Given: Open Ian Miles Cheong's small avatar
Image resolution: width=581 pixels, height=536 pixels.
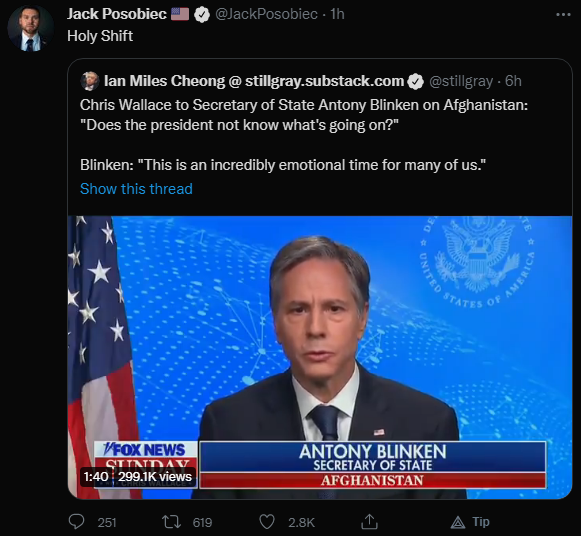Looking at the screenshot, I should point(90,81).
